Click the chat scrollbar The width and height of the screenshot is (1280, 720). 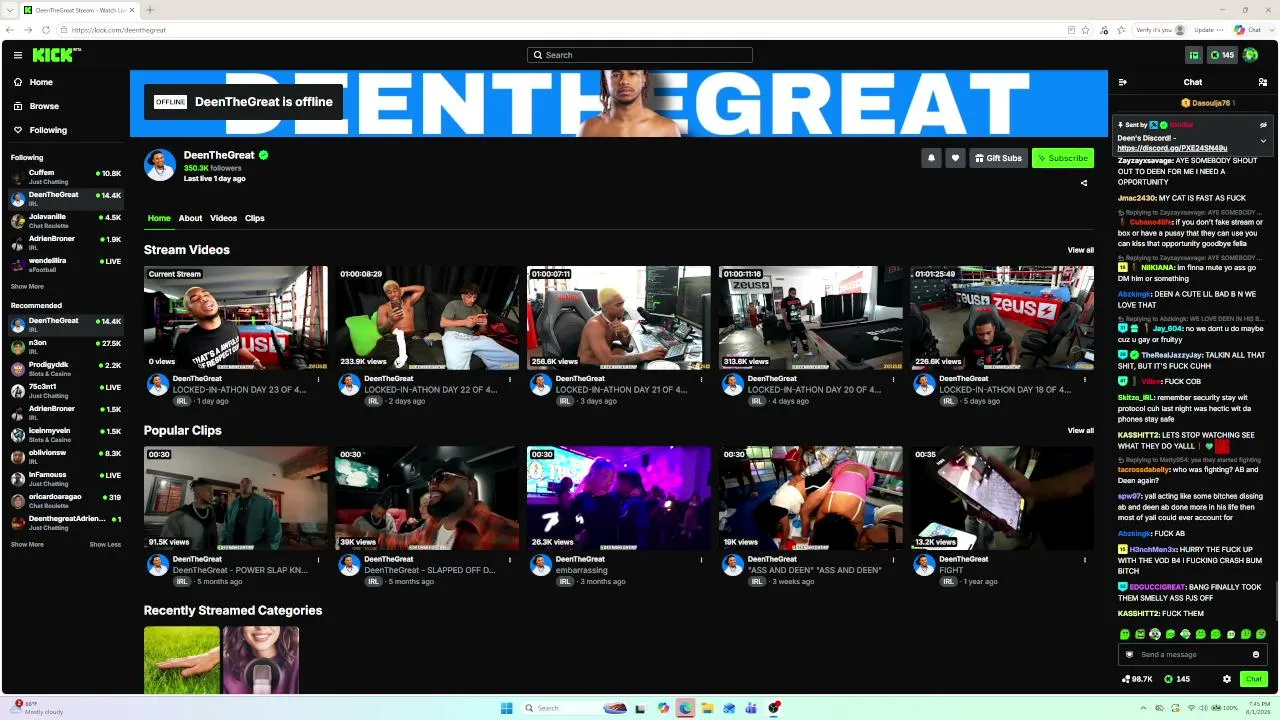click(x=1275, y=600)
